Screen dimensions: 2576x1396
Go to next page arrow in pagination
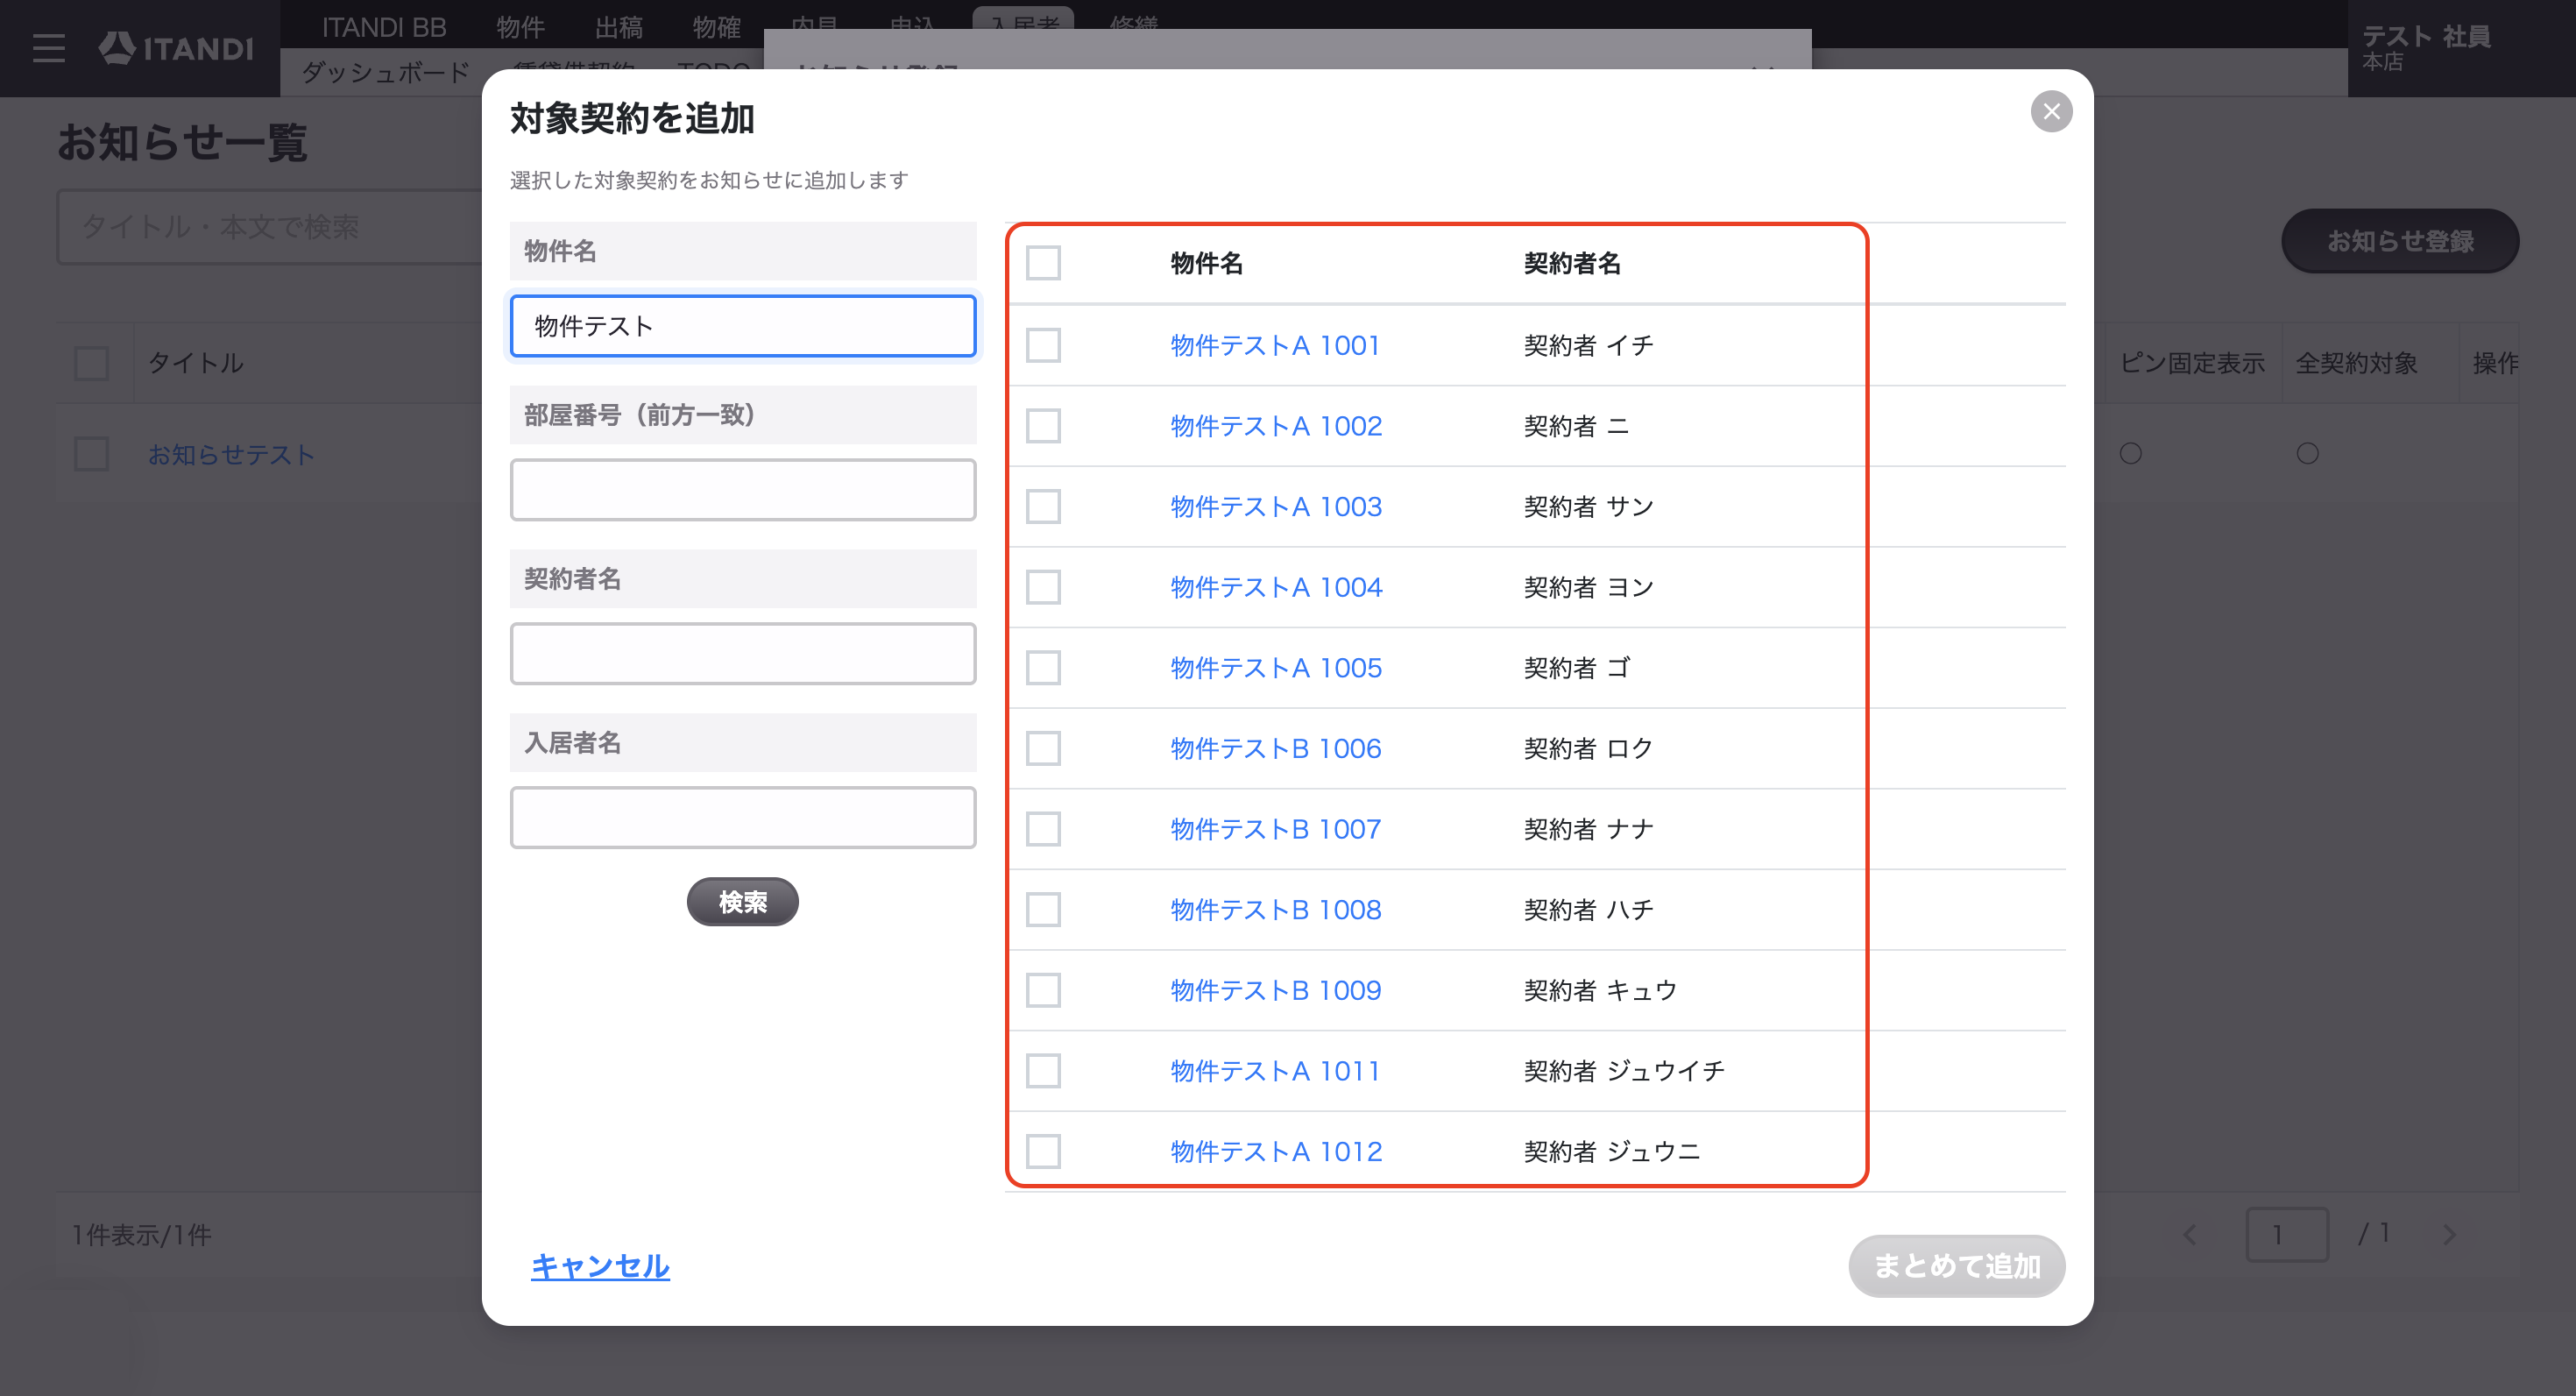2449,1235
